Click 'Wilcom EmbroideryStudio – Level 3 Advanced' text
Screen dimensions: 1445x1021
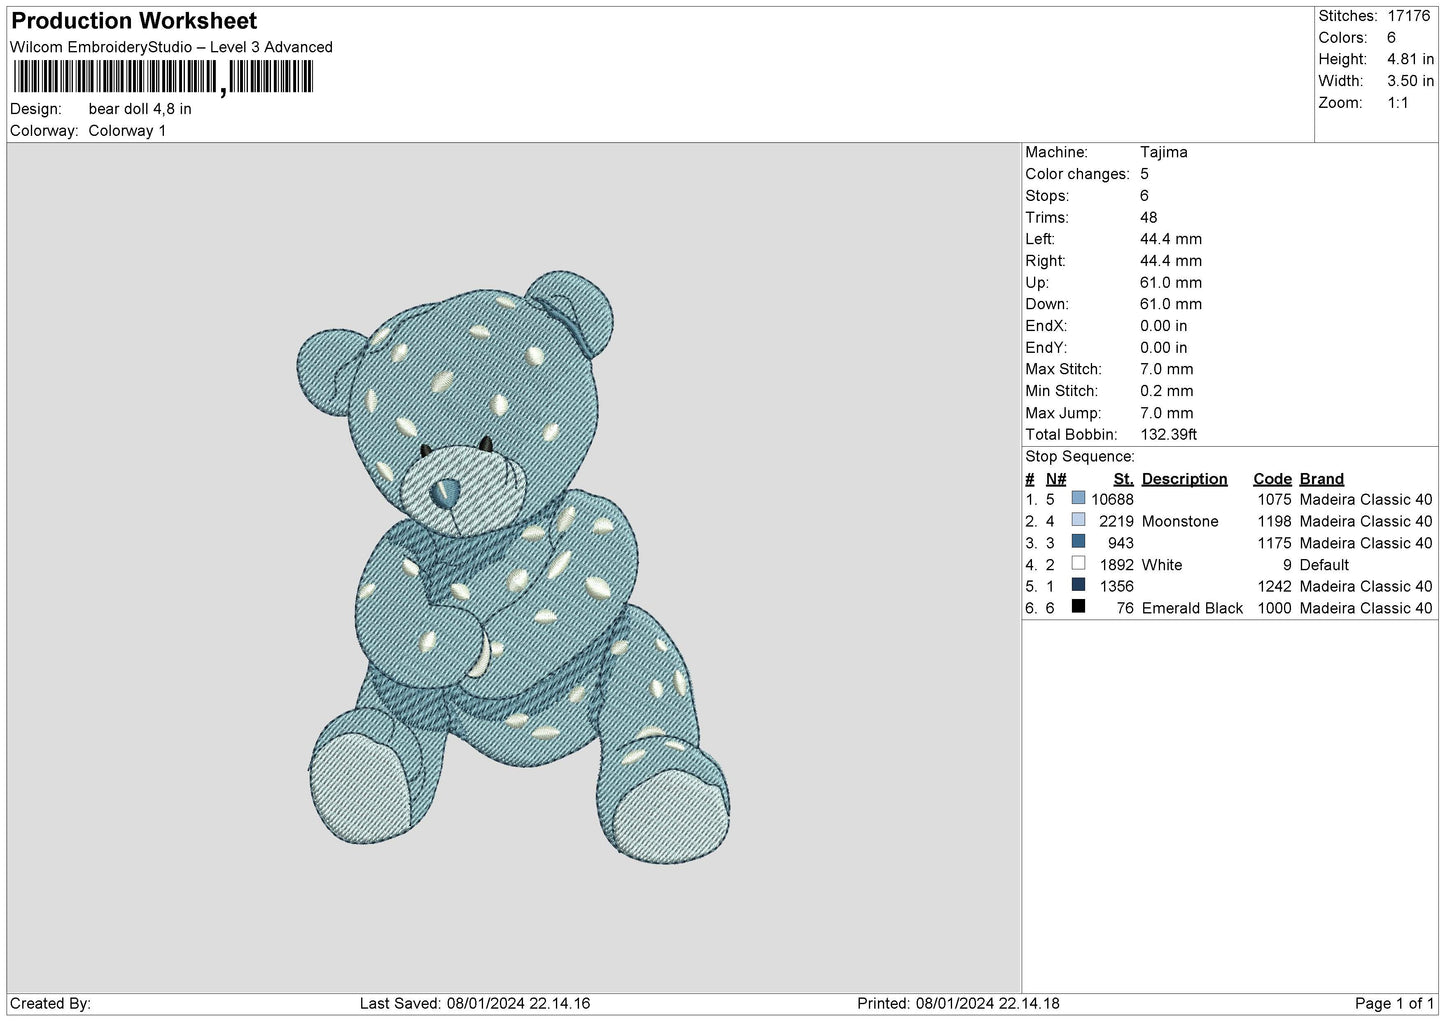coord(171,47)
